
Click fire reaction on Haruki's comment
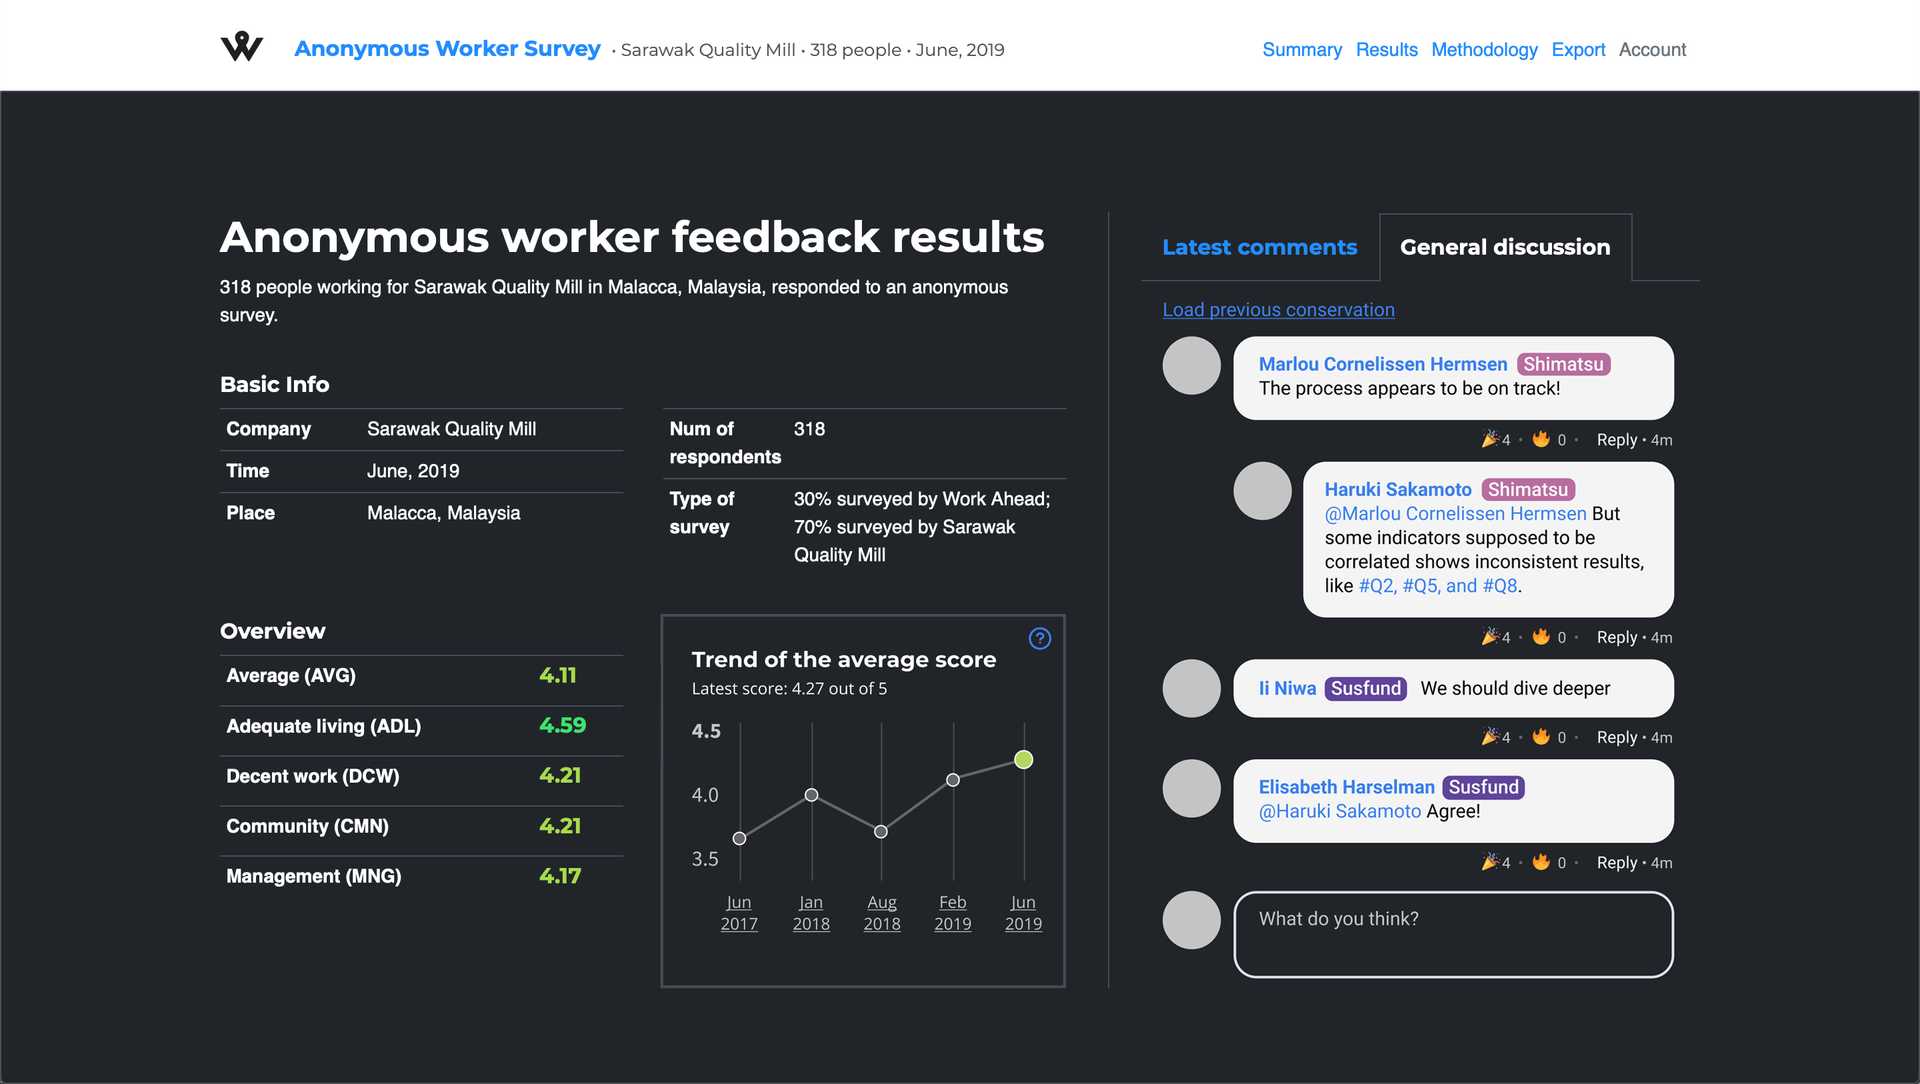coord(1541,636)
